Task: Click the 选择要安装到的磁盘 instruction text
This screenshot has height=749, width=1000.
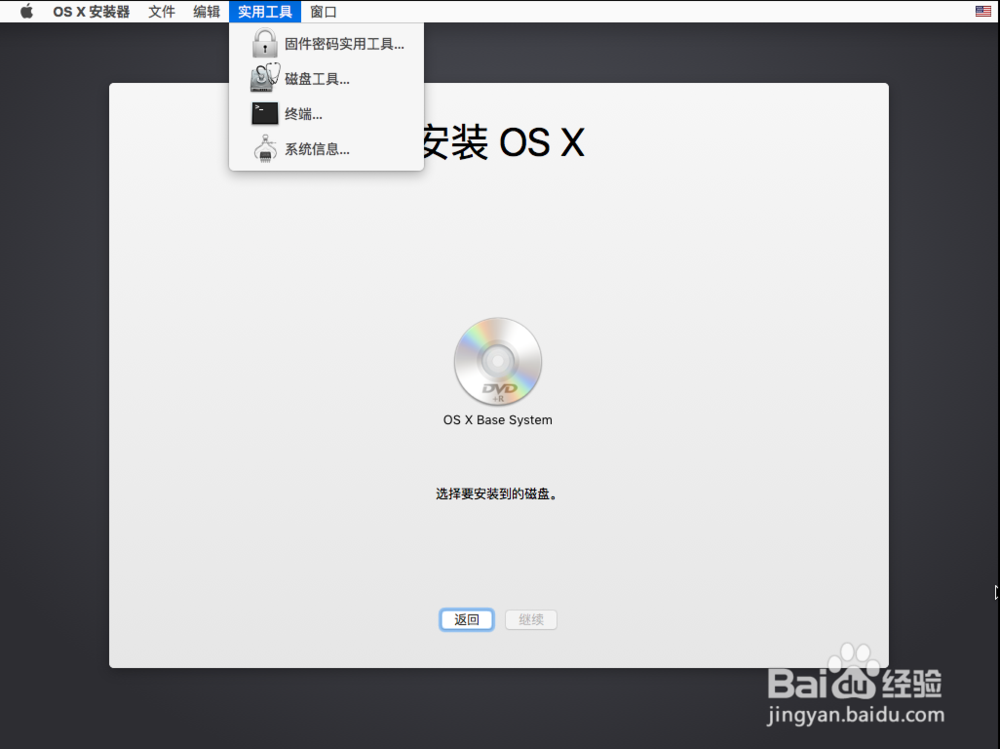Action: [x=497, y=494]
